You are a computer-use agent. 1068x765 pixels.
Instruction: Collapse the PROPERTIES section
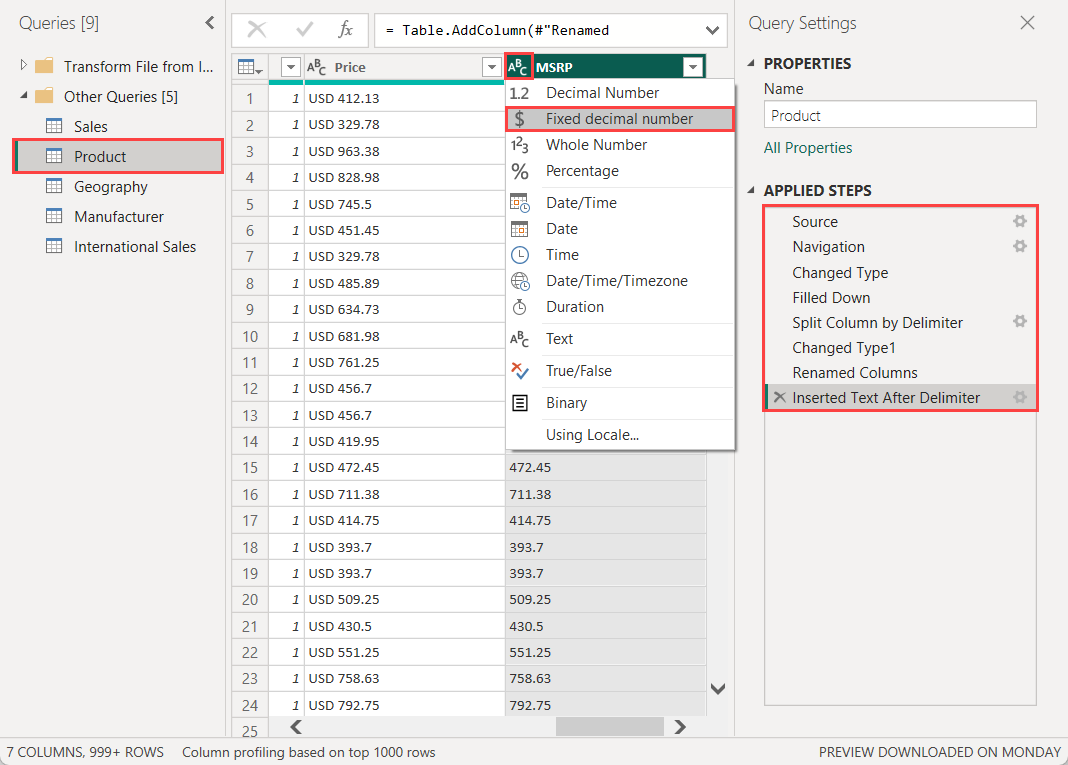[751, 63]
